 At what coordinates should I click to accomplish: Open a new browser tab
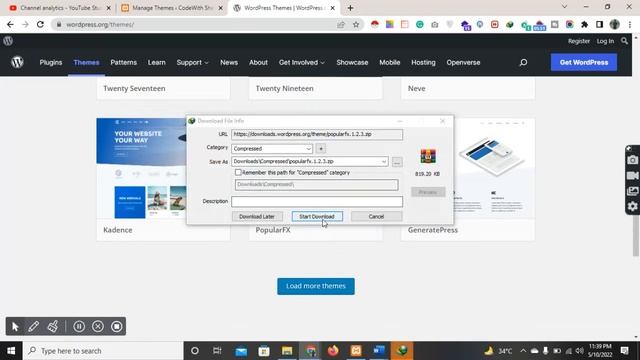pos(350,8)
